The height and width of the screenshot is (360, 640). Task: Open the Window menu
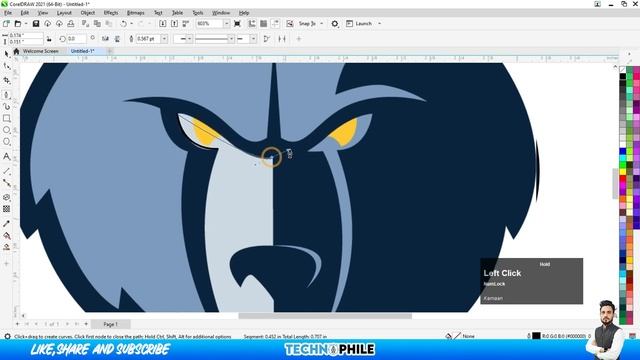(221, 13)
